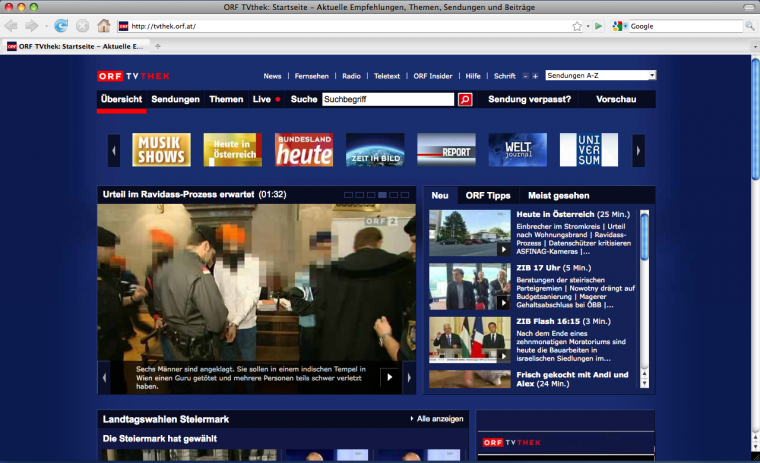Click the News link in the top navigation
Screen dimensions: 760x463
tap(272, 76)
